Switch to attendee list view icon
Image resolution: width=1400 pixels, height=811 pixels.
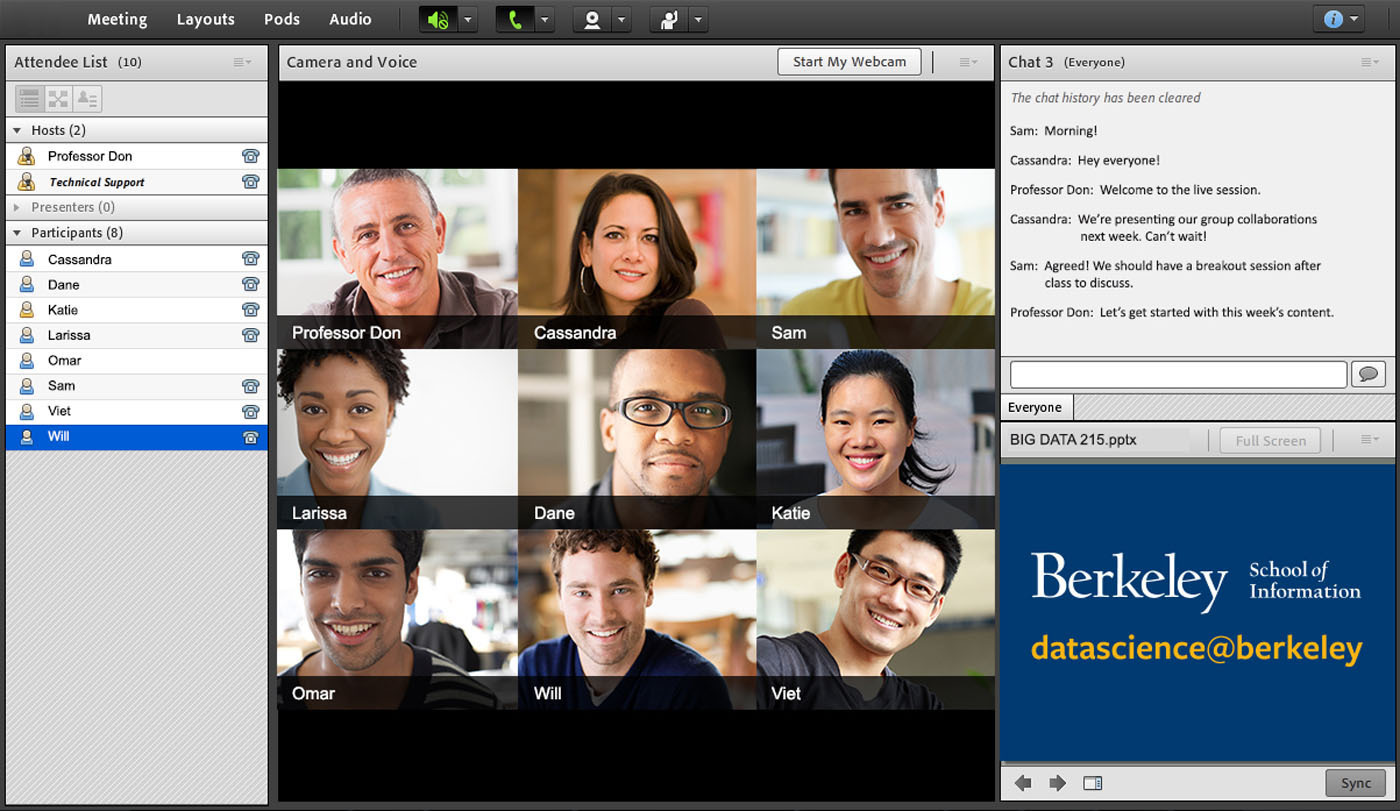click(29, 99)
